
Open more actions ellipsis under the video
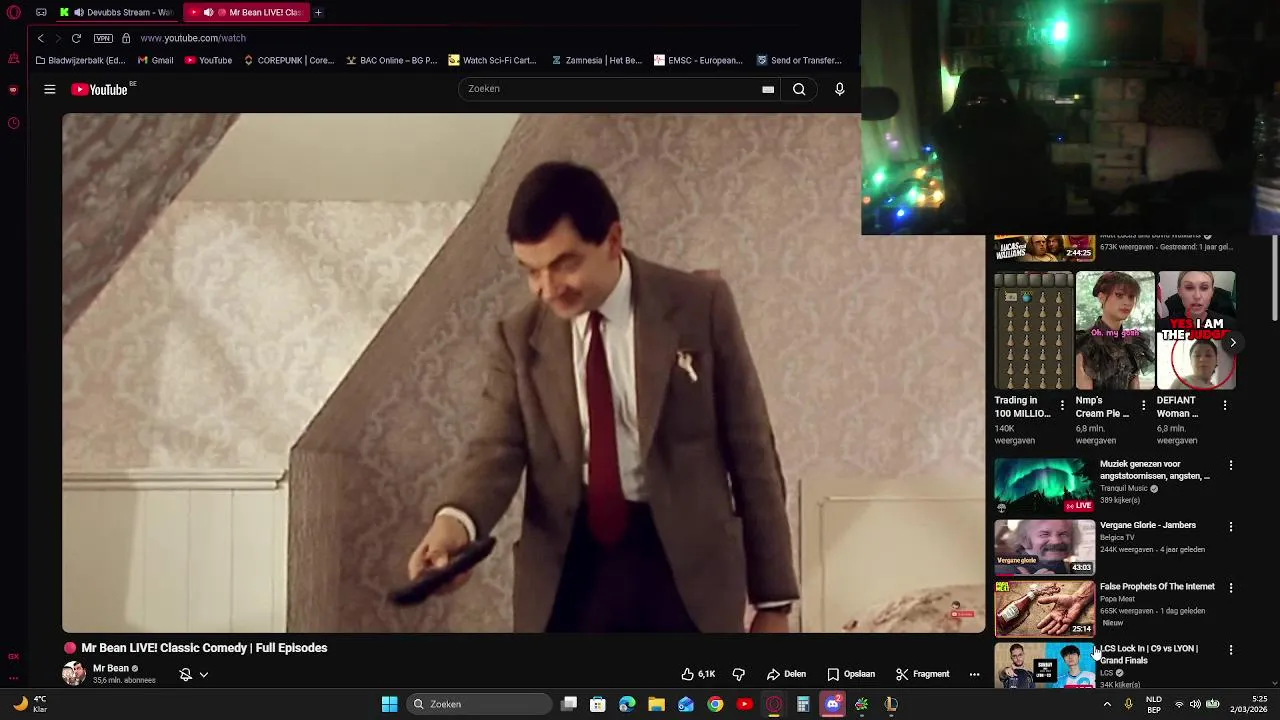pos(974,674)
